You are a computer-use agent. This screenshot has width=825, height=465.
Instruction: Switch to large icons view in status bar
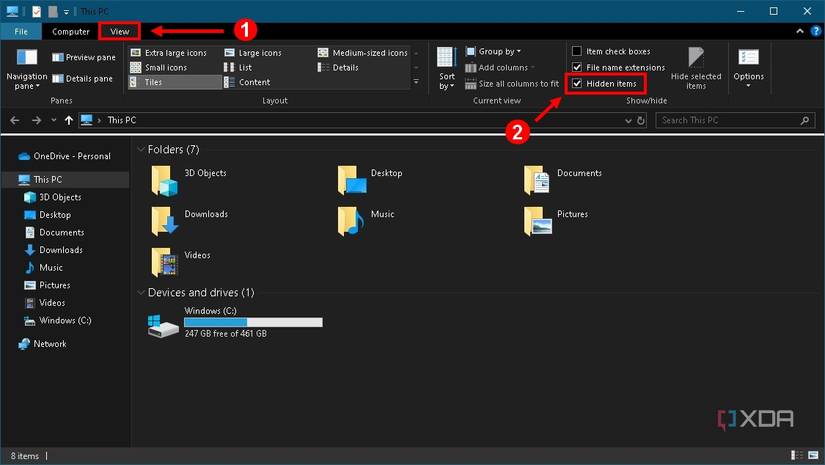[813, 455]
